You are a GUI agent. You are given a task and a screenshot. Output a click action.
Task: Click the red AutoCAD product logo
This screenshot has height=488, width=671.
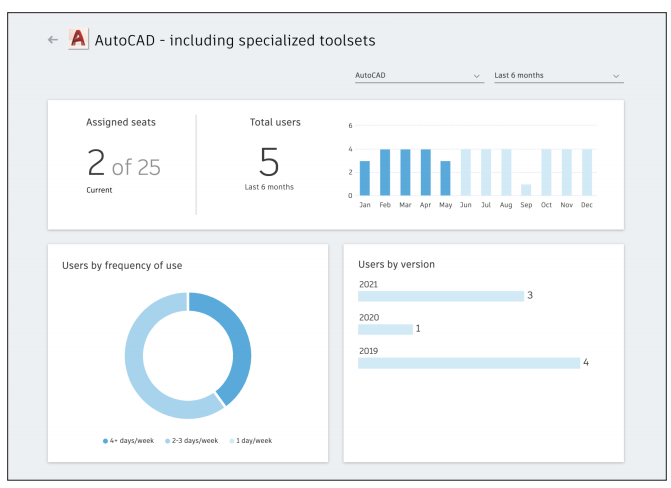(78, 39)
